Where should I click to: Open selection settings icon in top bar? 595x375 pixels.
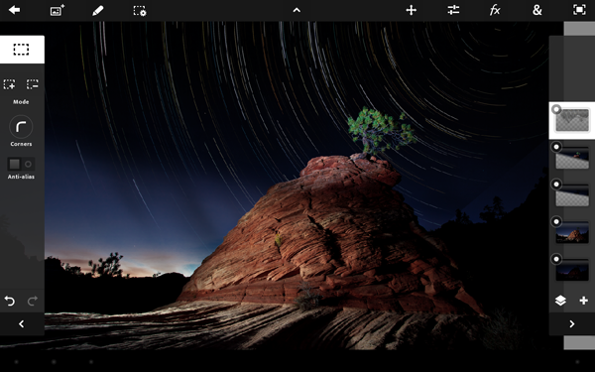[140, 11]
